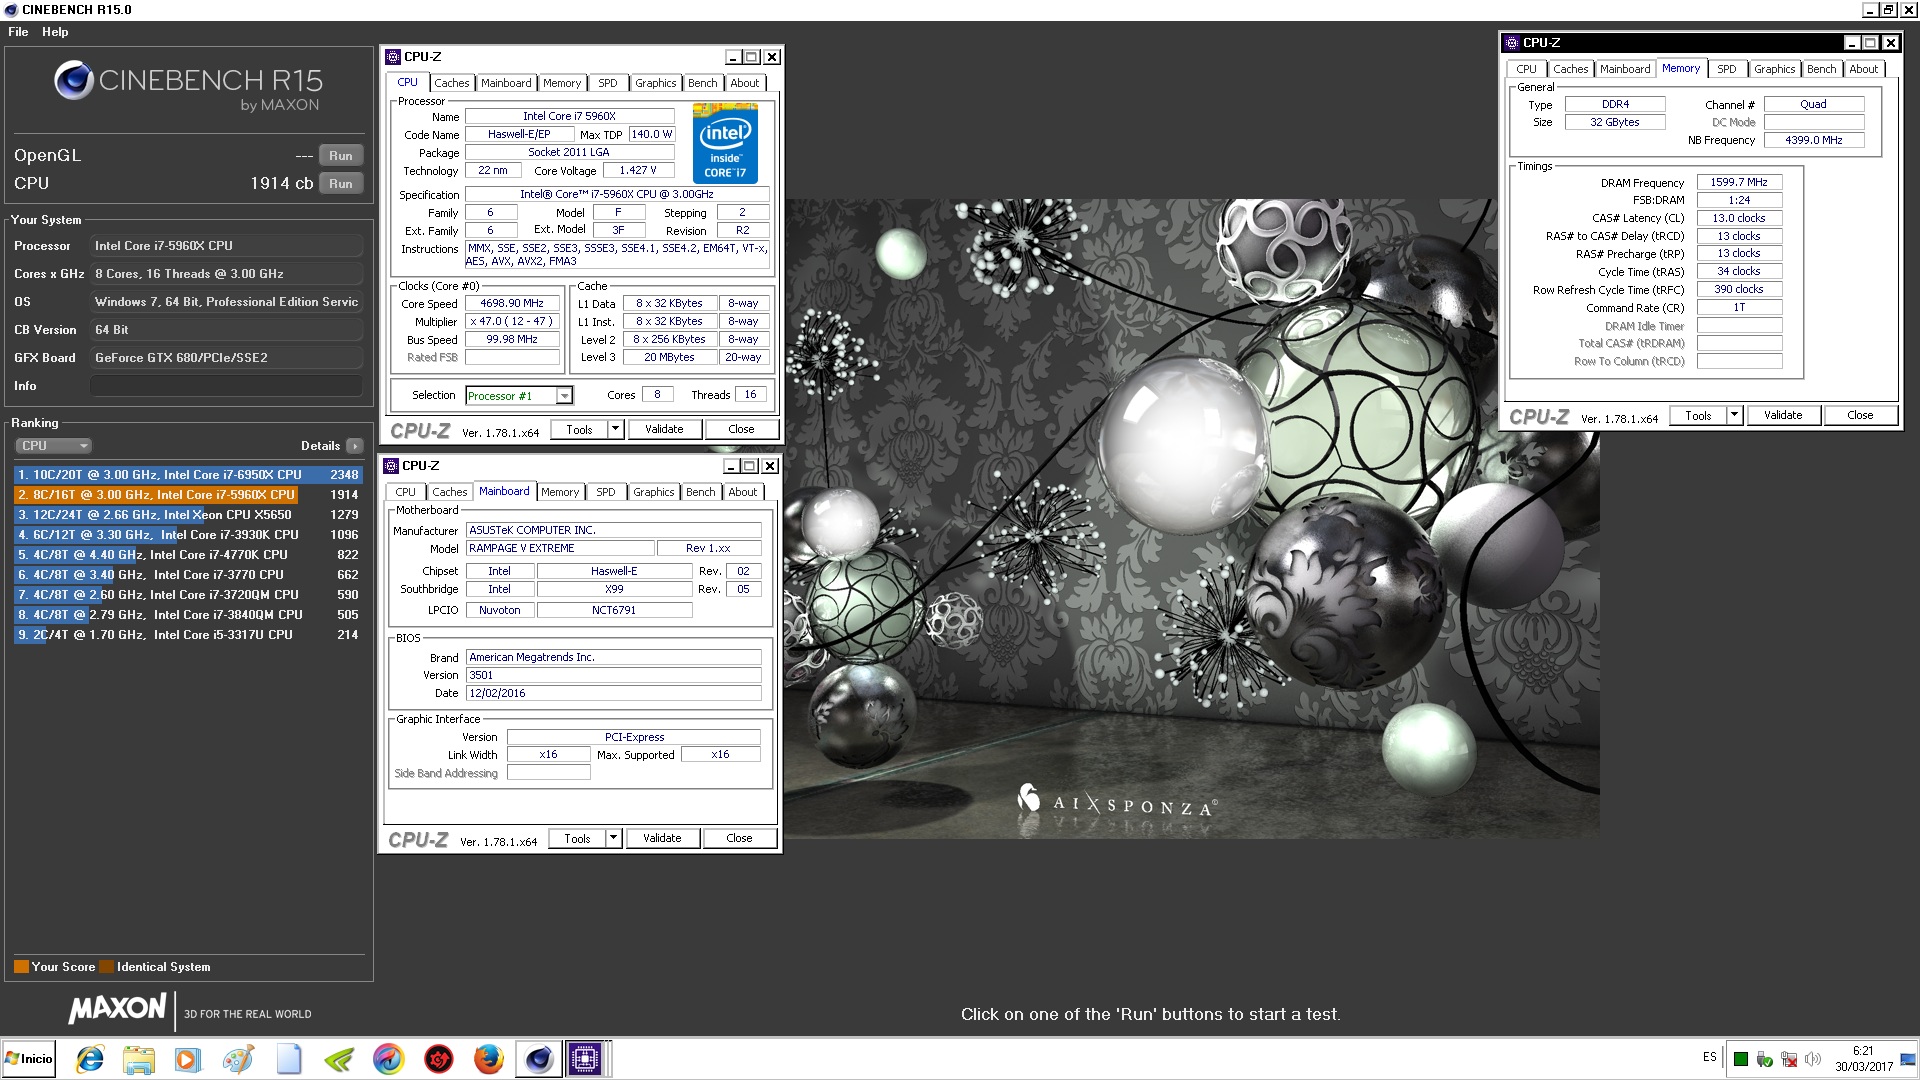Open the Caches tab in top-left CPU-Z

pos(451,83)
